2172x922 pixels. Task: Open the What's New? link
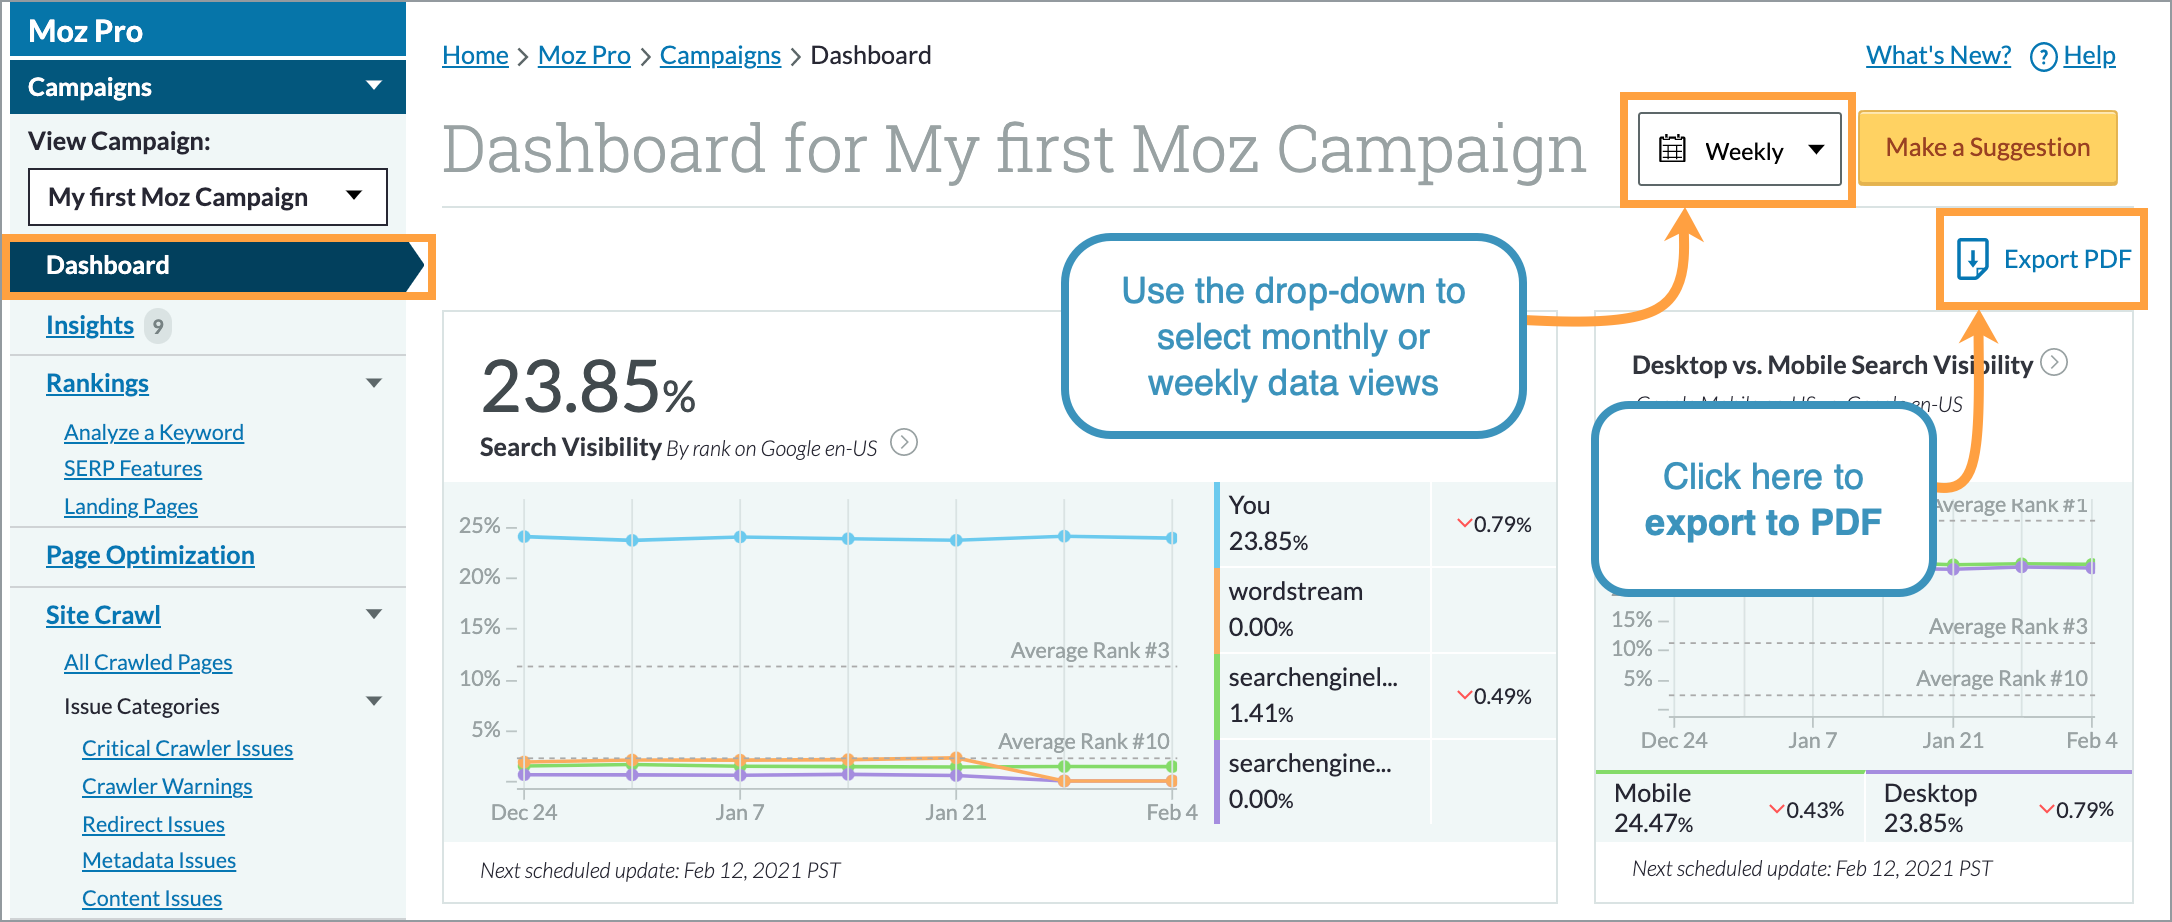click(1937, 55)
